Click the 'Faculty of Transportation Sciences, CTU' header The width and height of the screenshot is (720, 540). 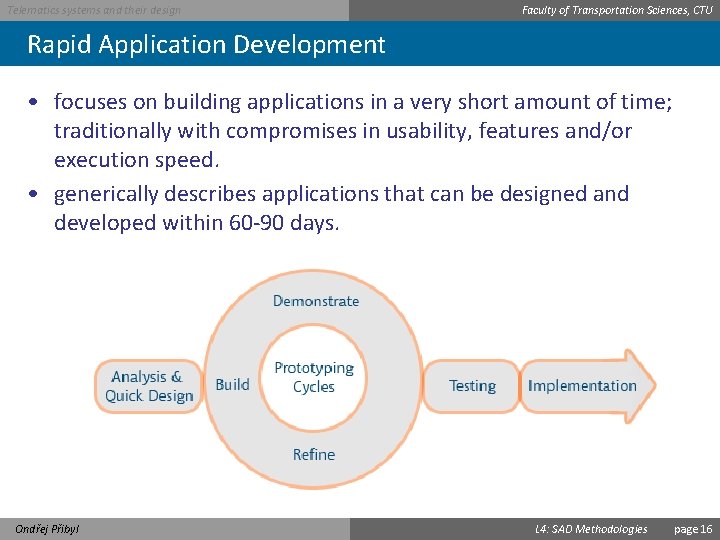pyautogui.click(x=617, y=10)
